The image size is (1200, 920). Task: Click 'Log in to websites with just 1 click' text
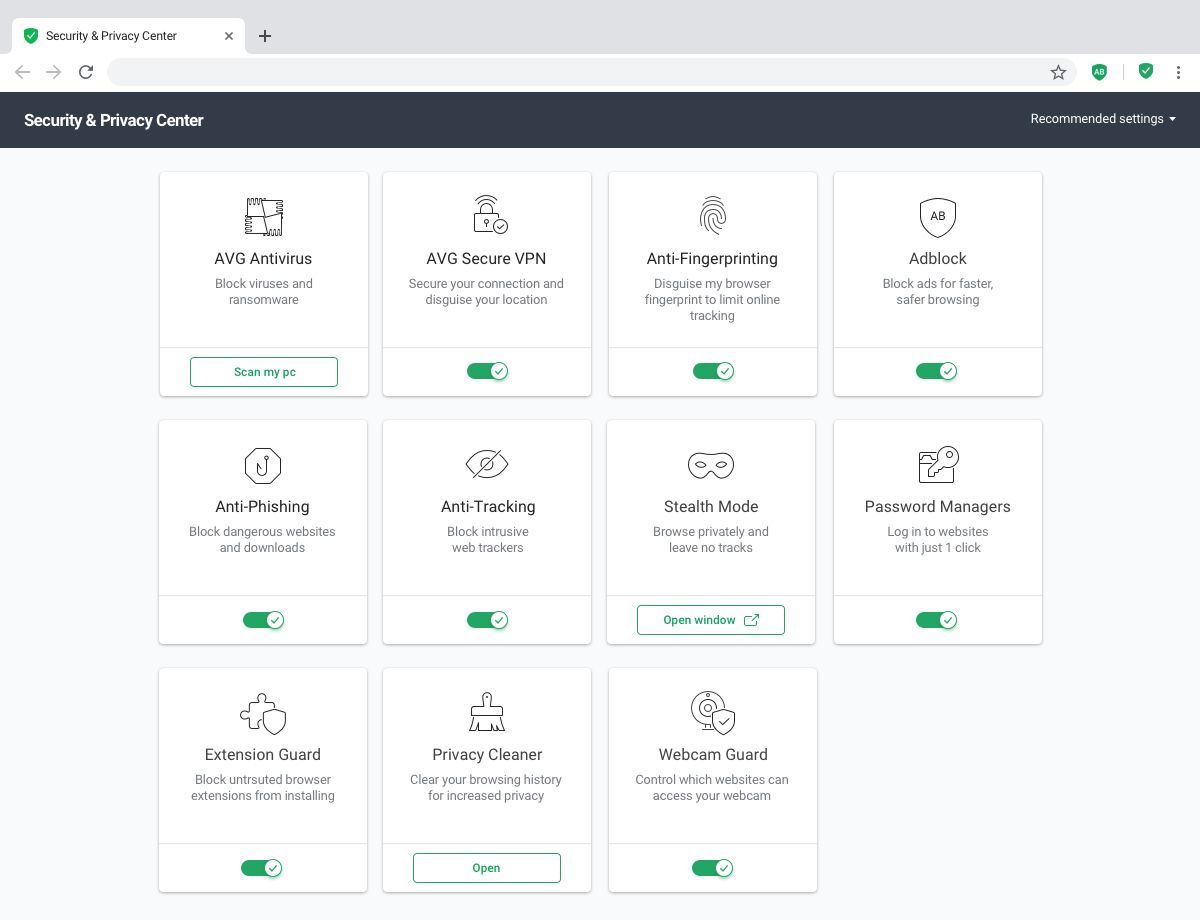[938, 540]
